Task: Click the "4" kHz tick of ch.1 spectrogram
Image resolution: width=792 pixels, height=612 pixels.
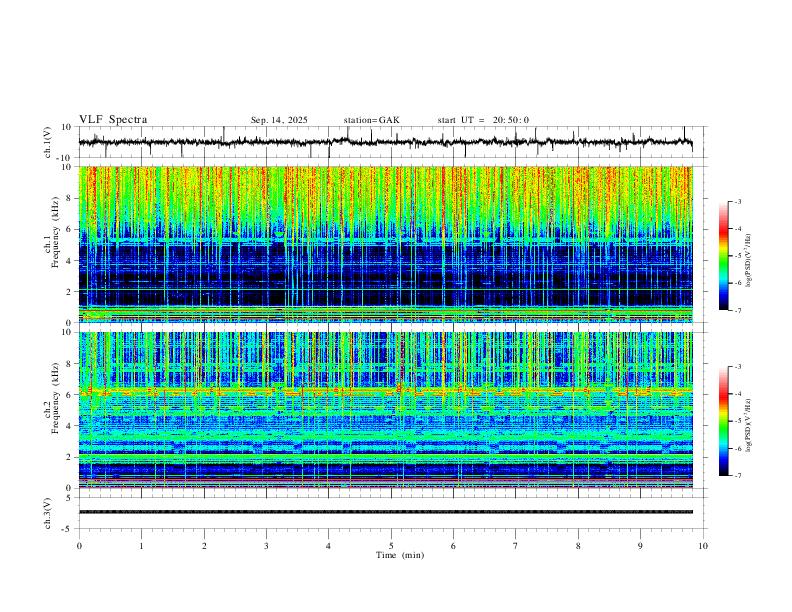Action: (x=69, y=261)
